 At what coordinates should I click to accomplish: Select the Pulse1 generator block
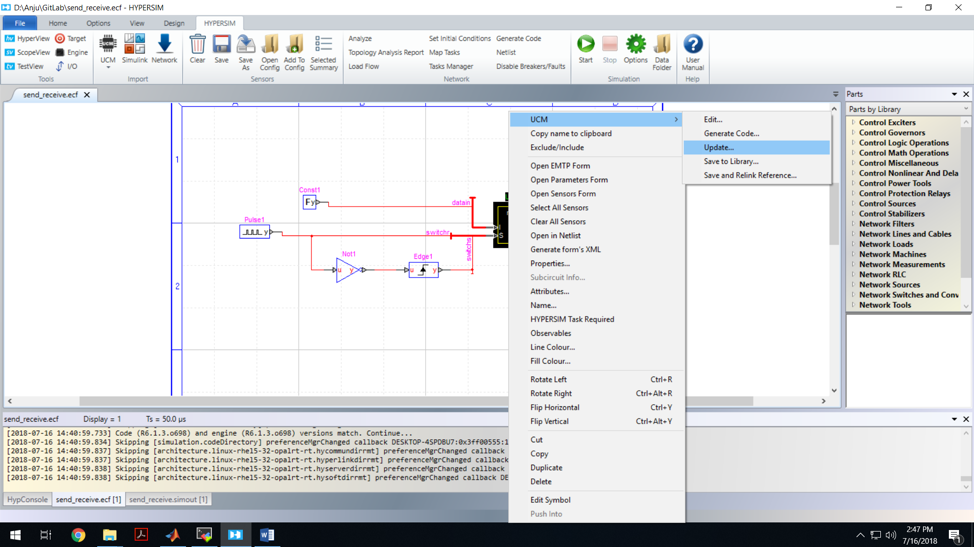pyautogui.click(x=255, y=232)
